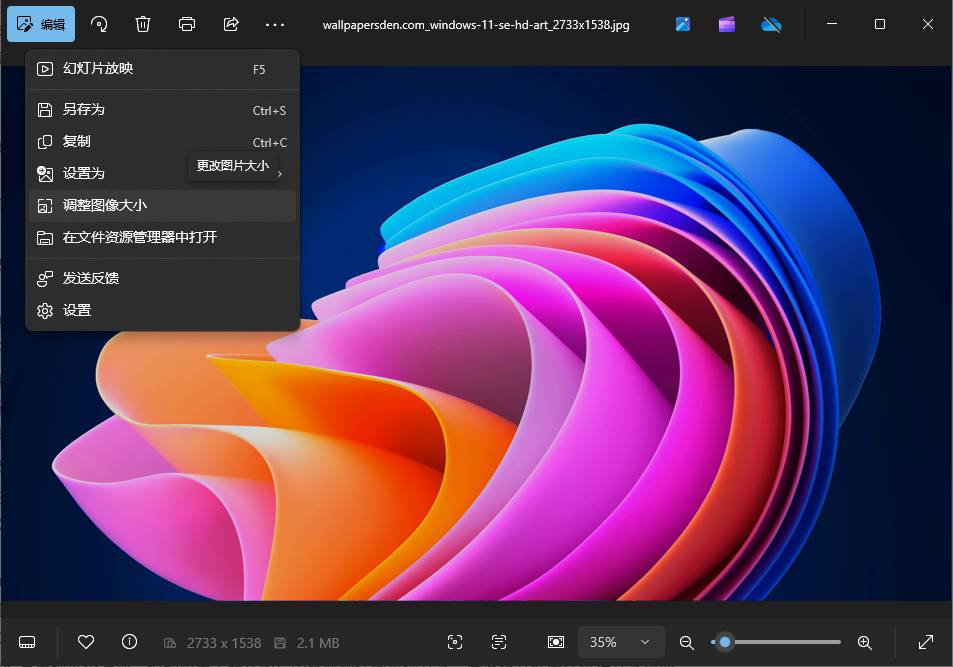
Task: Open the share icon in the toolbar
Action: [x=231, y=24]
